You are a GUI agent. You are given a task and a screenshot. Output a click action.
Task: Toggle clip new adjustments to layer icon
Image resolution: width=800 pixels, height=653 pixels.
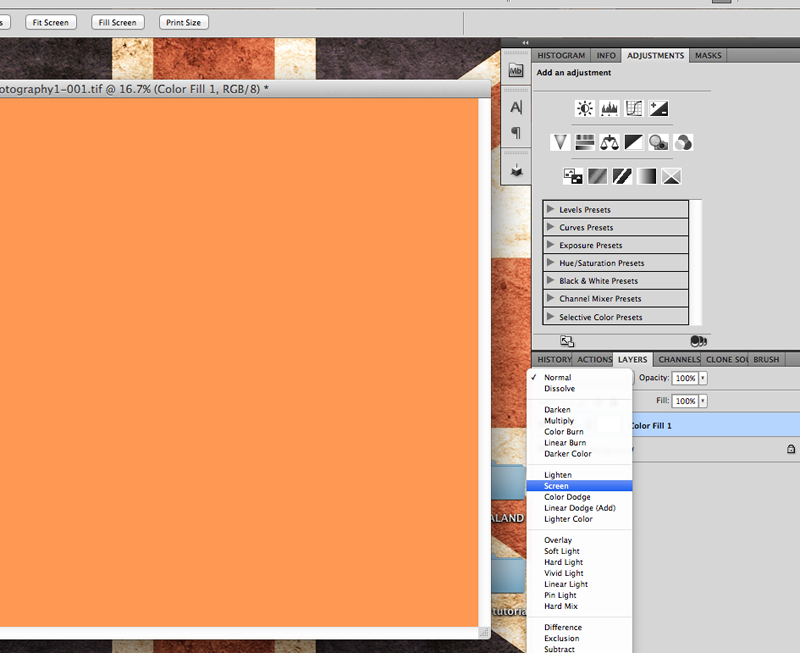click(x=698, y=341)
